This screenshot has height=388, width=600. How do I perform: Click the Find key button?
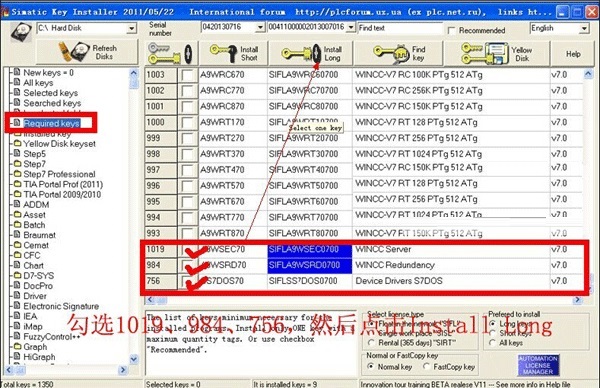coord(398,53)
